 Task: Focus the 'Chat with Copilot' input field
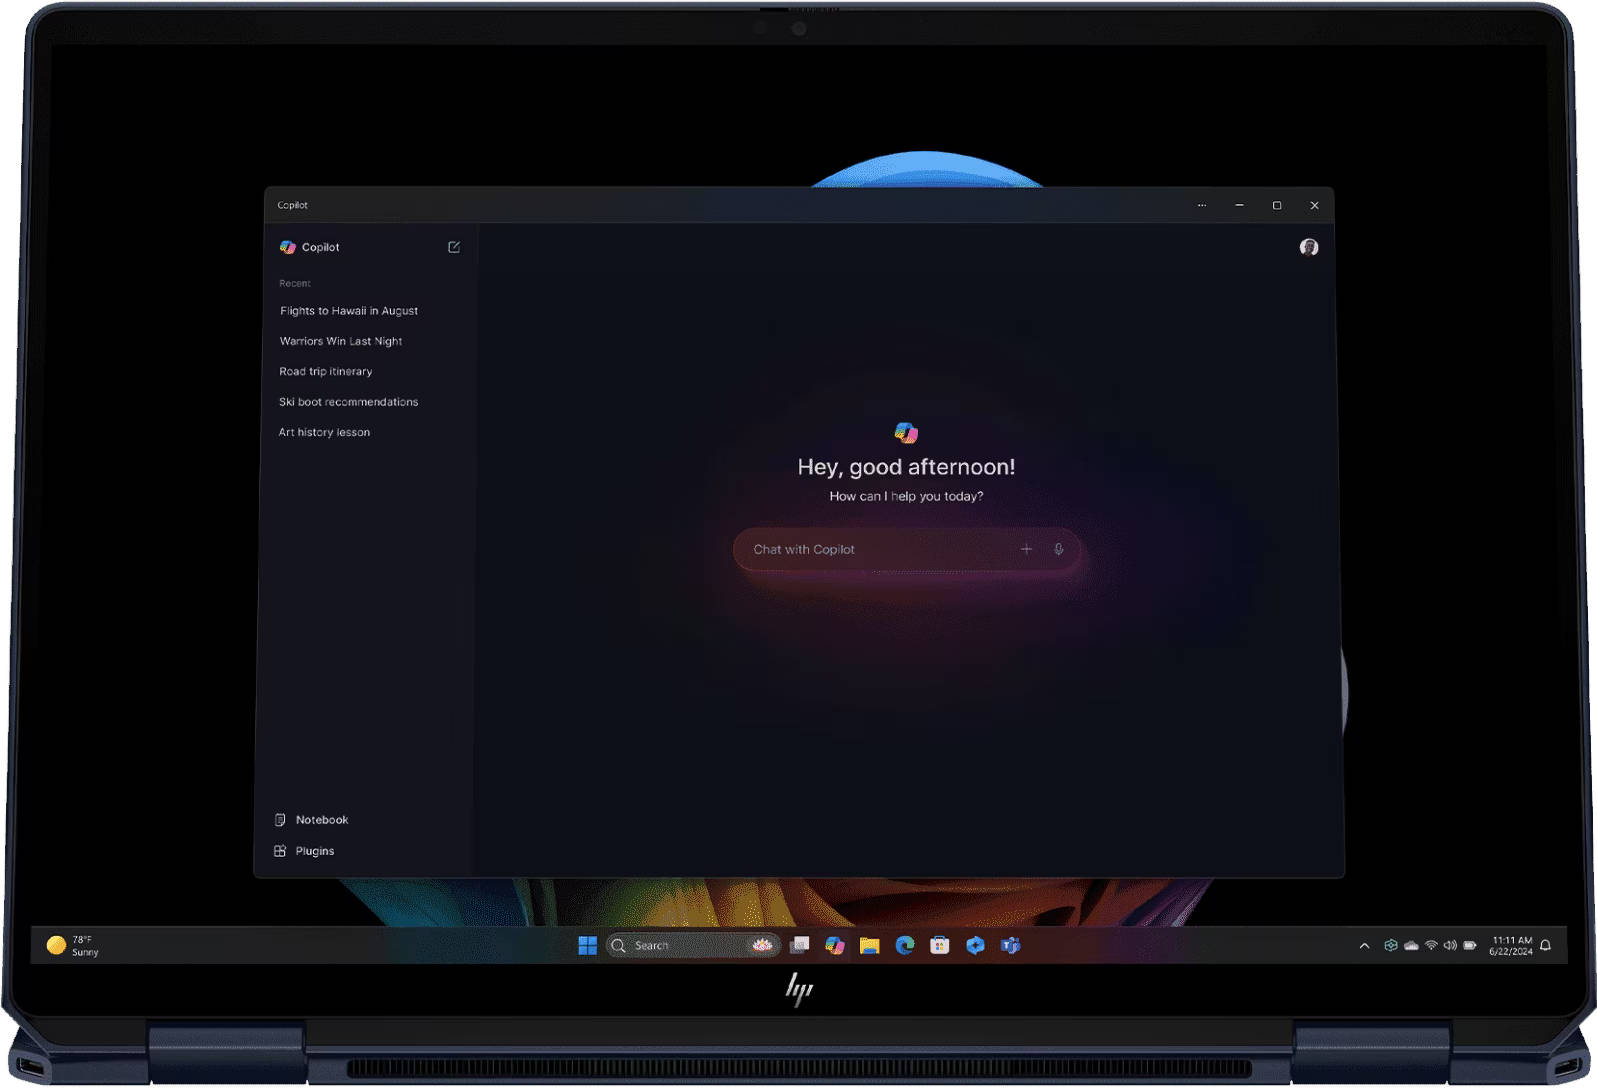(x=907, y=549)
